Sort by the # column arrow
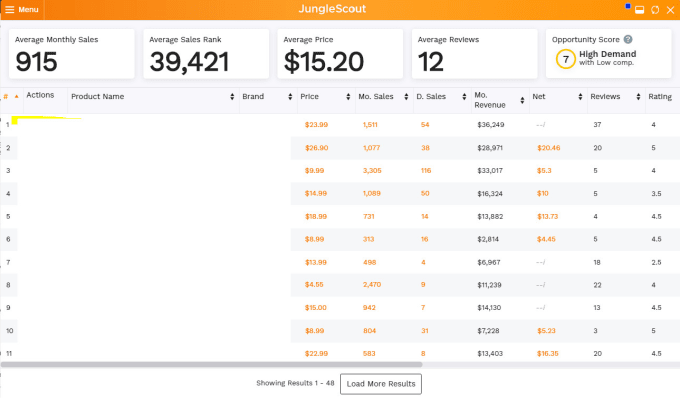 (x=16, y=96)
